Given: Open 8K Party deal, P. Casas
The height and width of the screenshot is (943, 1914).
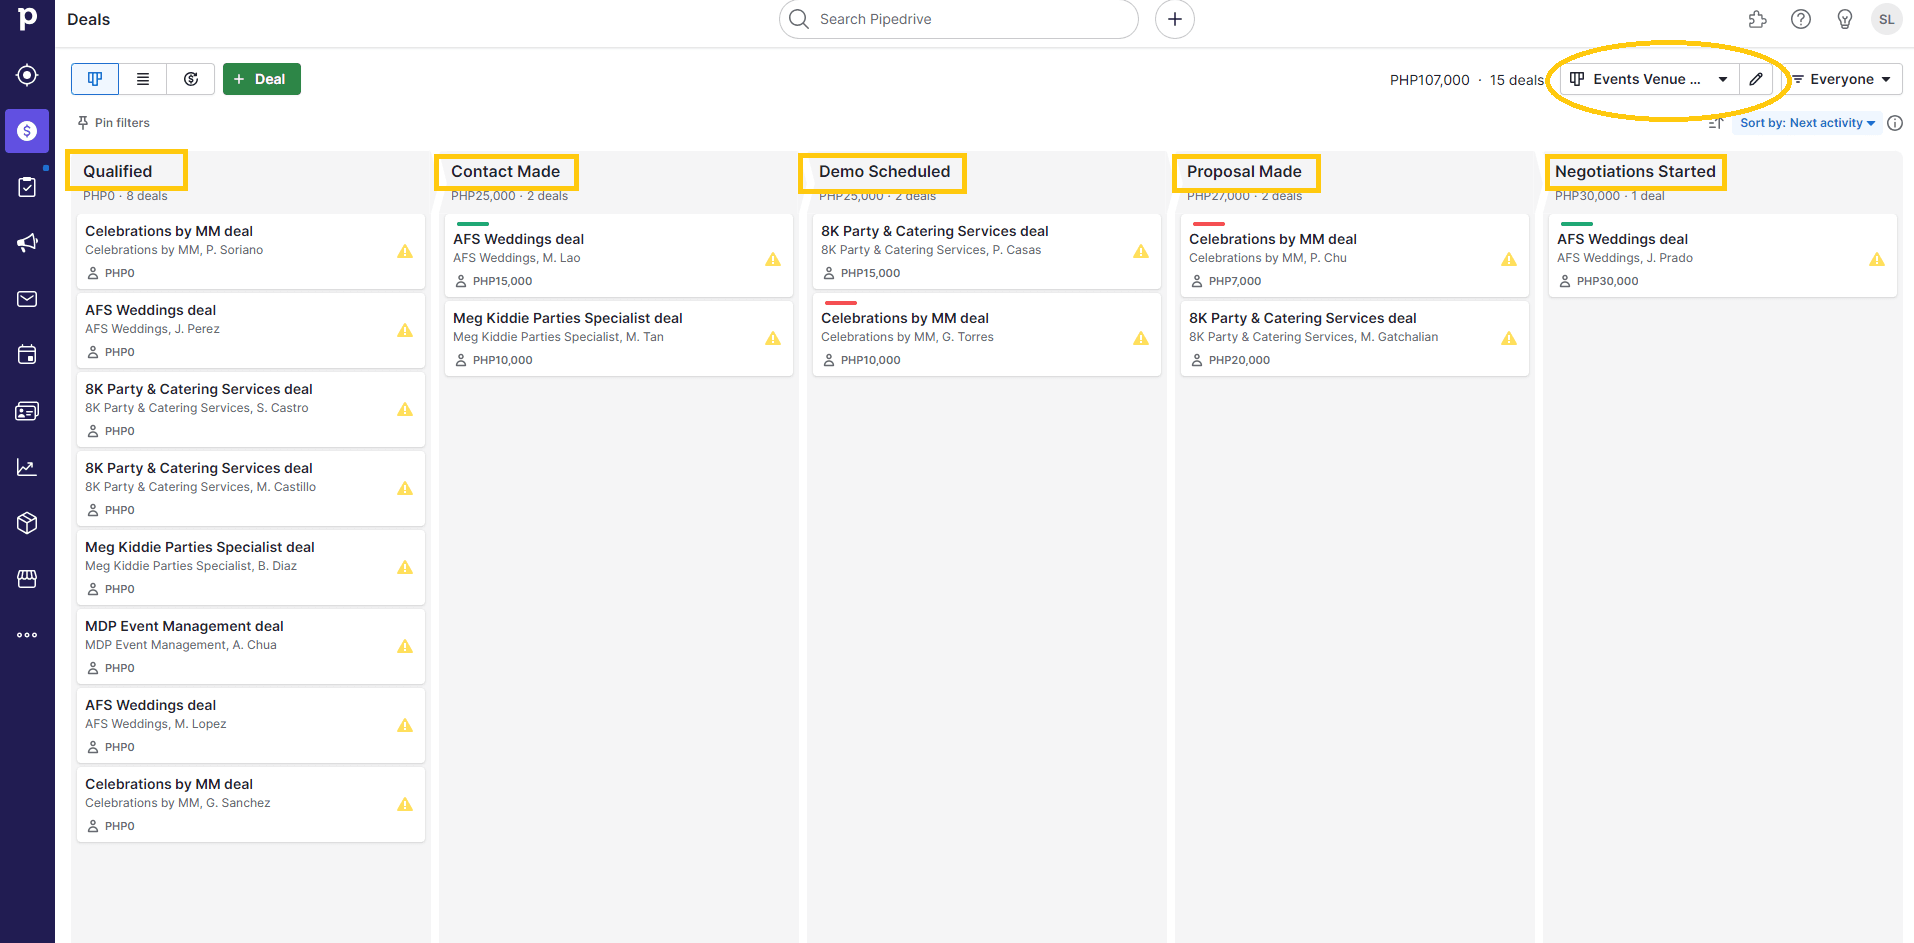Looking at the screenshot, I should click(987, 251).
